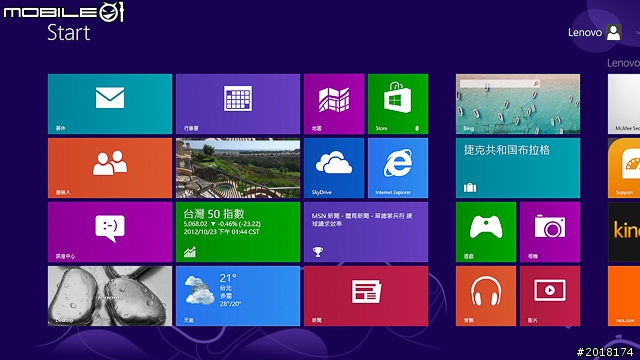640x360 pixels.
Task: Open the Travel tile 捷克共和国布拉格
Action: pos(518,168)
